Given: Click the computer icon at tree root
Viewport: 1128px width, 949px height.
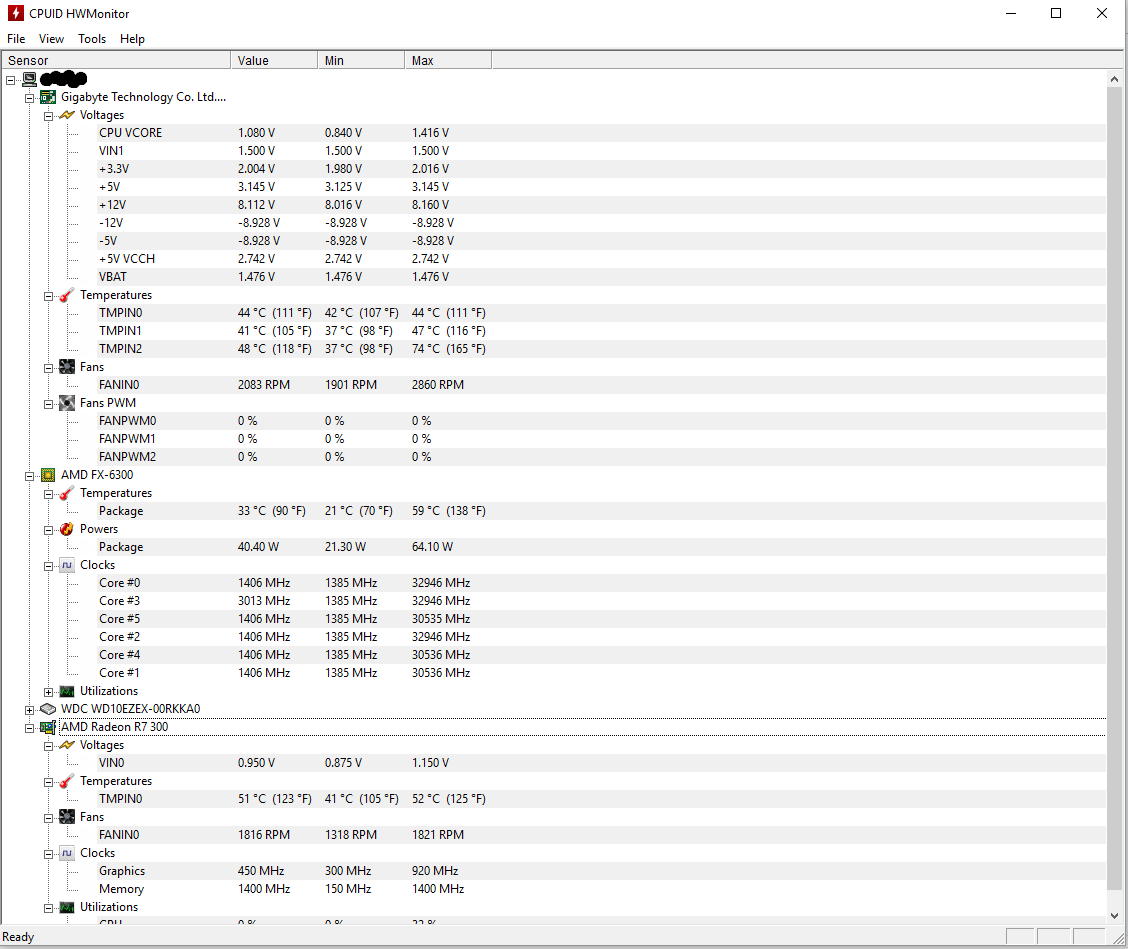Looking at the screenshot, I should pyautogui.click(x=29, y=79).
